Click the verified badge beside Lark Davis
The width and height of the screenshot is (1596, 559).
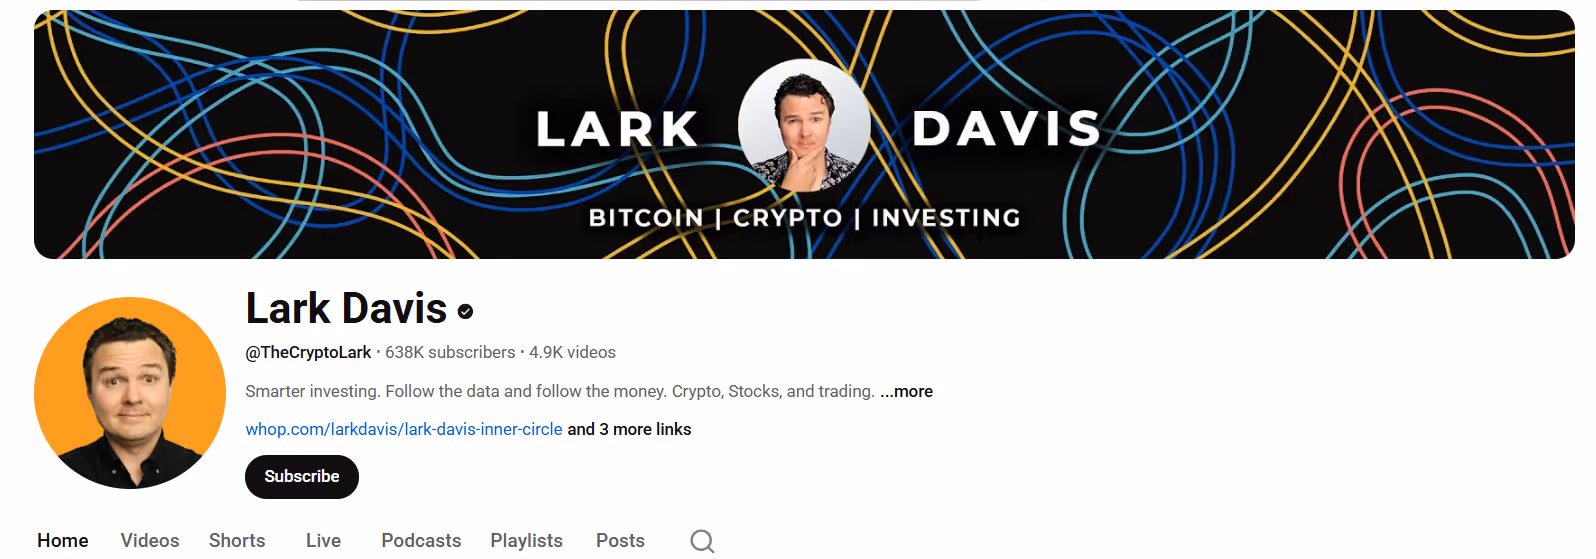pyautogui.click(x=465, y=312)
